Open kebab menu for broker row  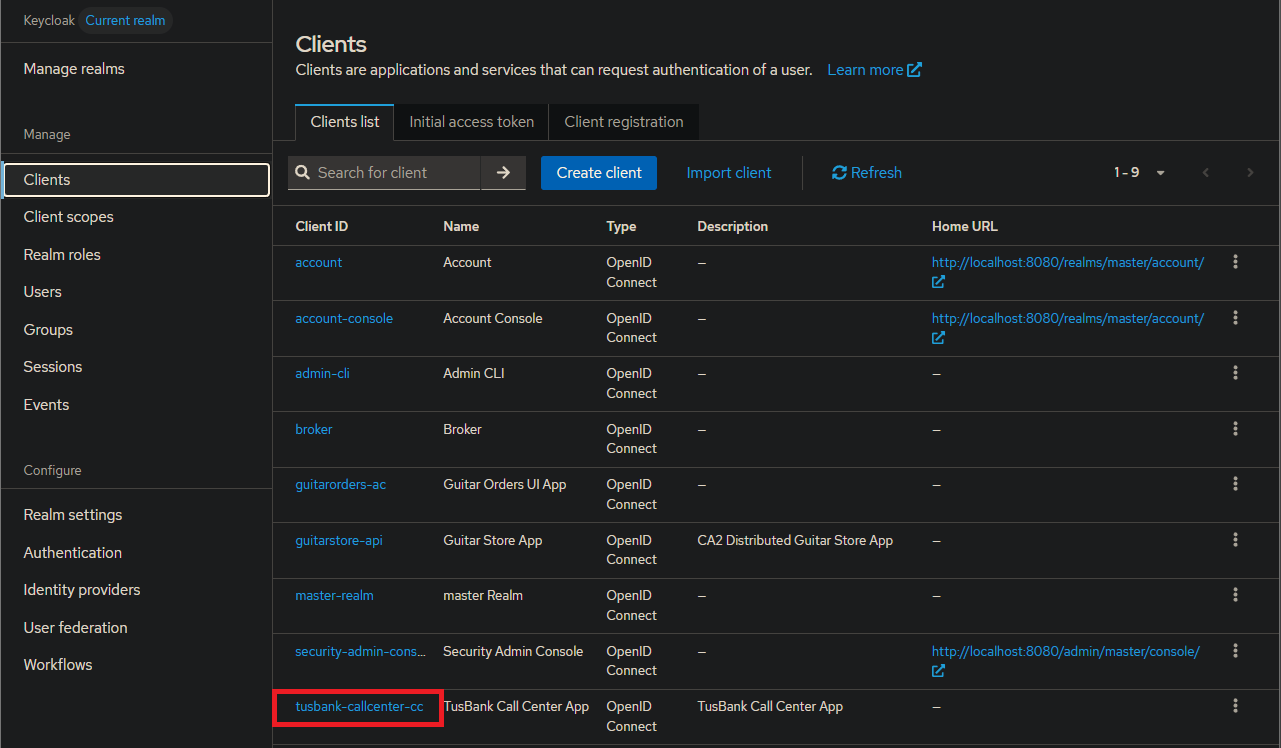coord(1236,429)
